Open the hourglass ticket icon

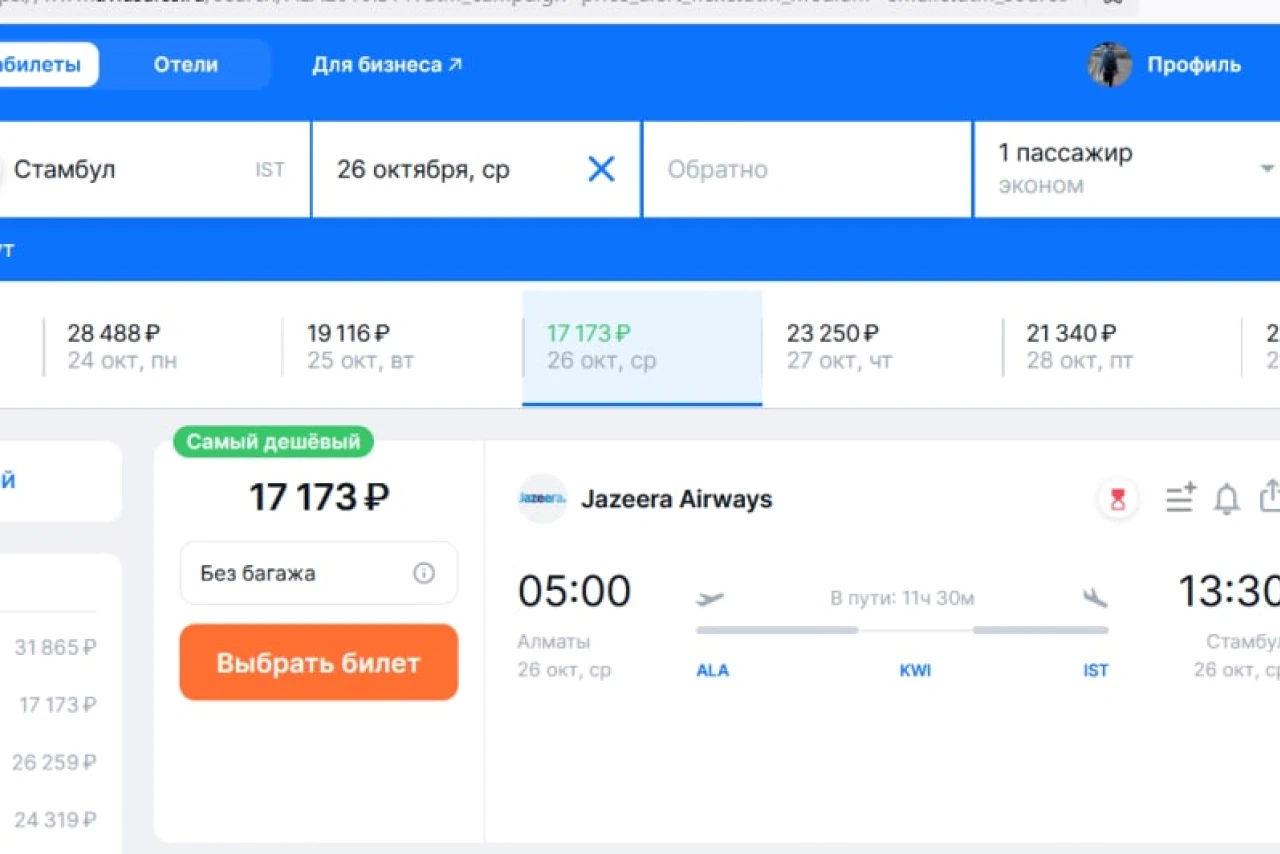1118,499
